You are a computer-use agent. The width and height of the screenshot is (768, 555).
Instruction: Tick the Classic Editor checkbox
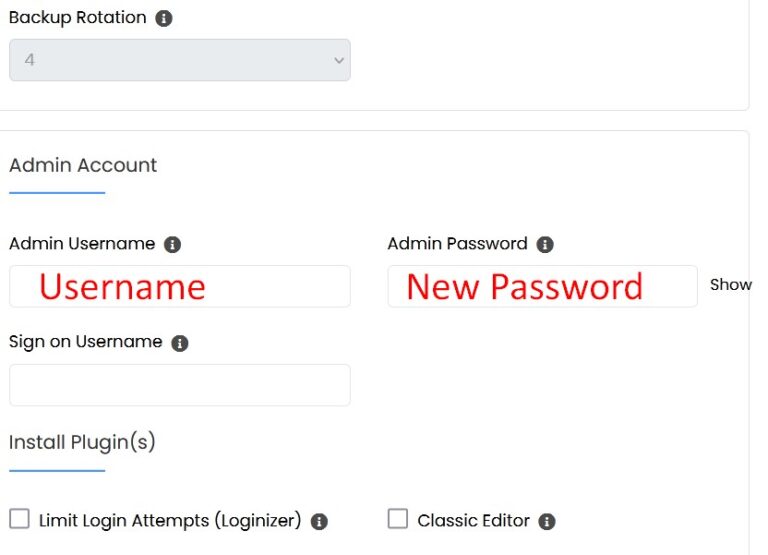click(398, 518)
